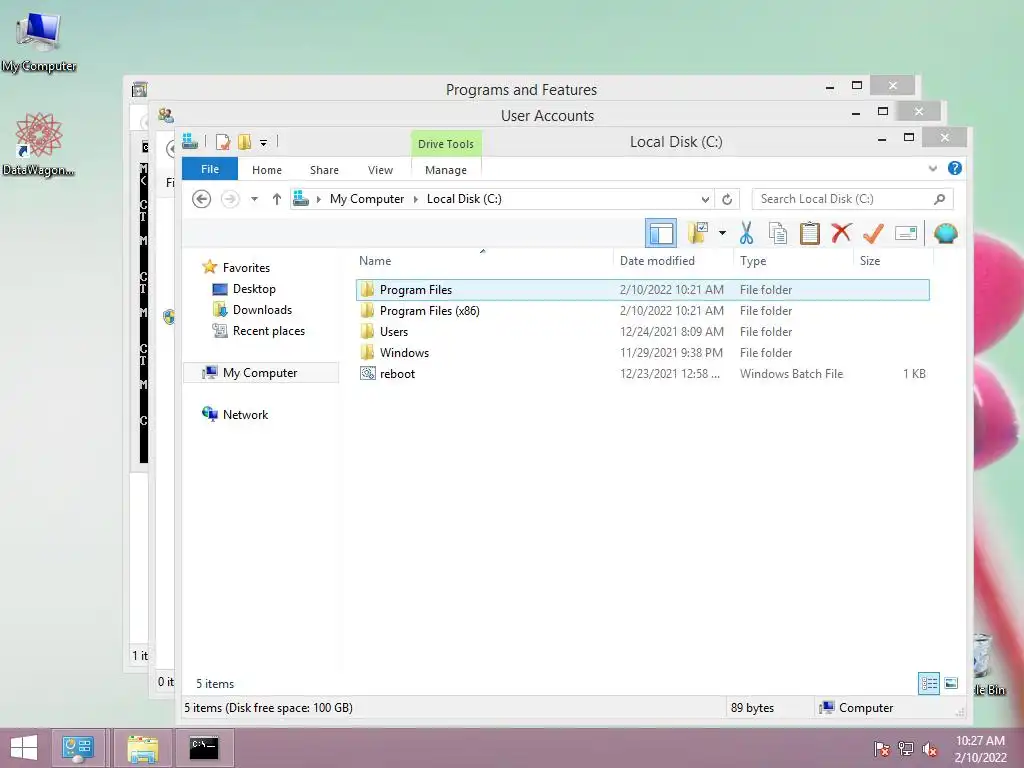The height and width of the screenshot is (768, 1024).
Task: Select the Drive Tools contextual tab
Action: click(x=446, y=144)
